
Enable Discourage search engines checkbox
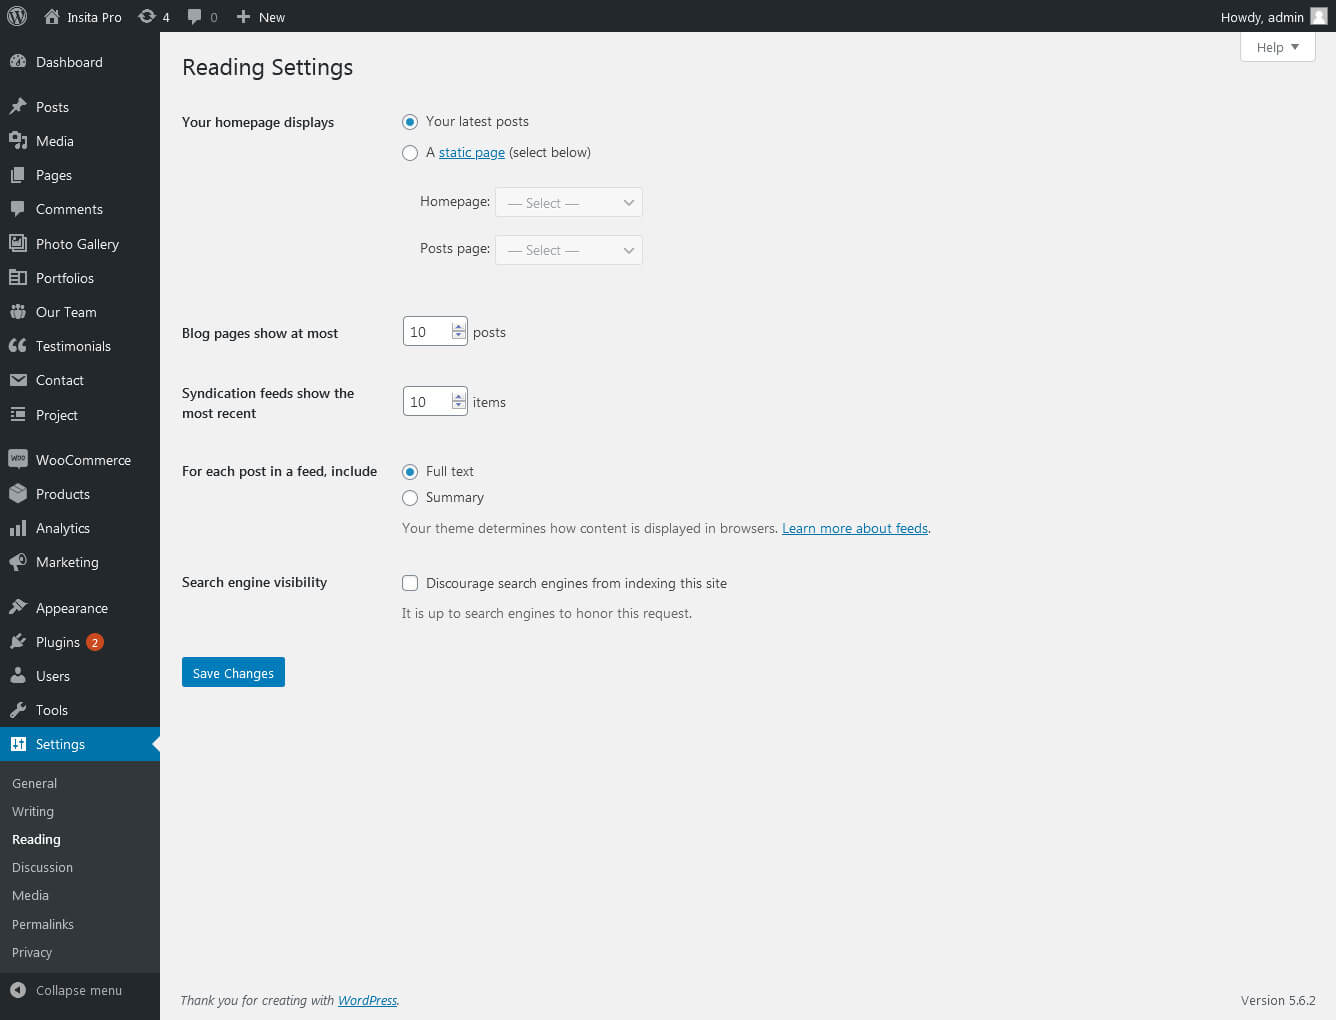point(410,583)
